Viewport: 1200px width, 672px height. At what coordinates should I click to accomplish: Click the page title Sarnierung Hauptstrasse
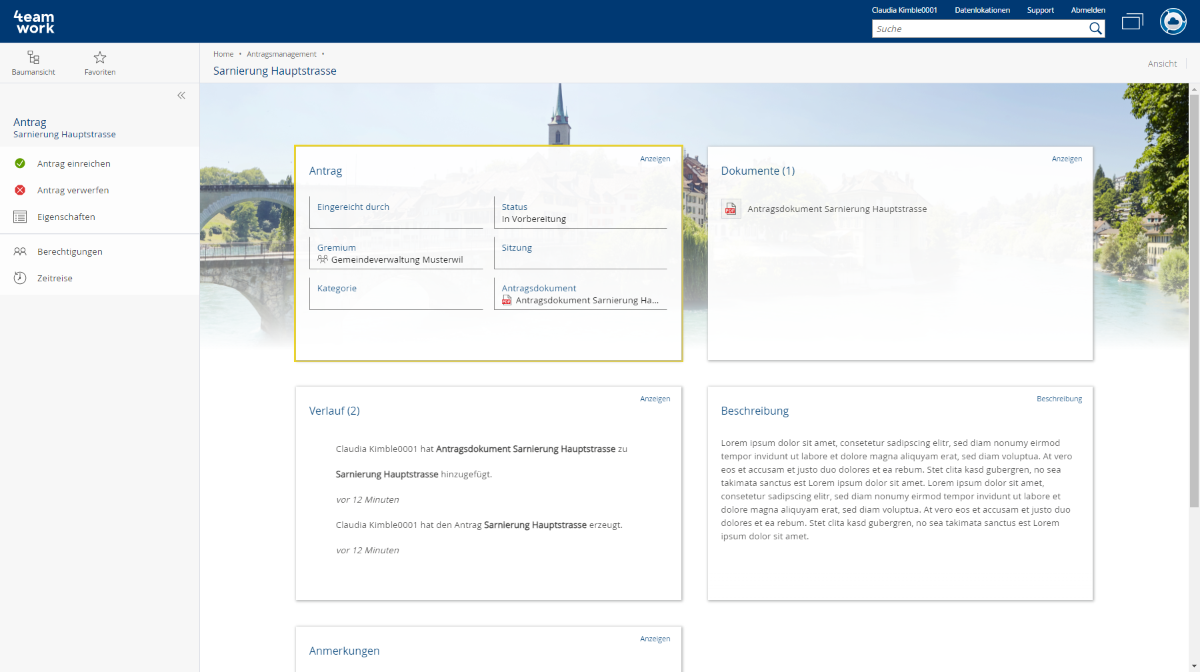275,71
